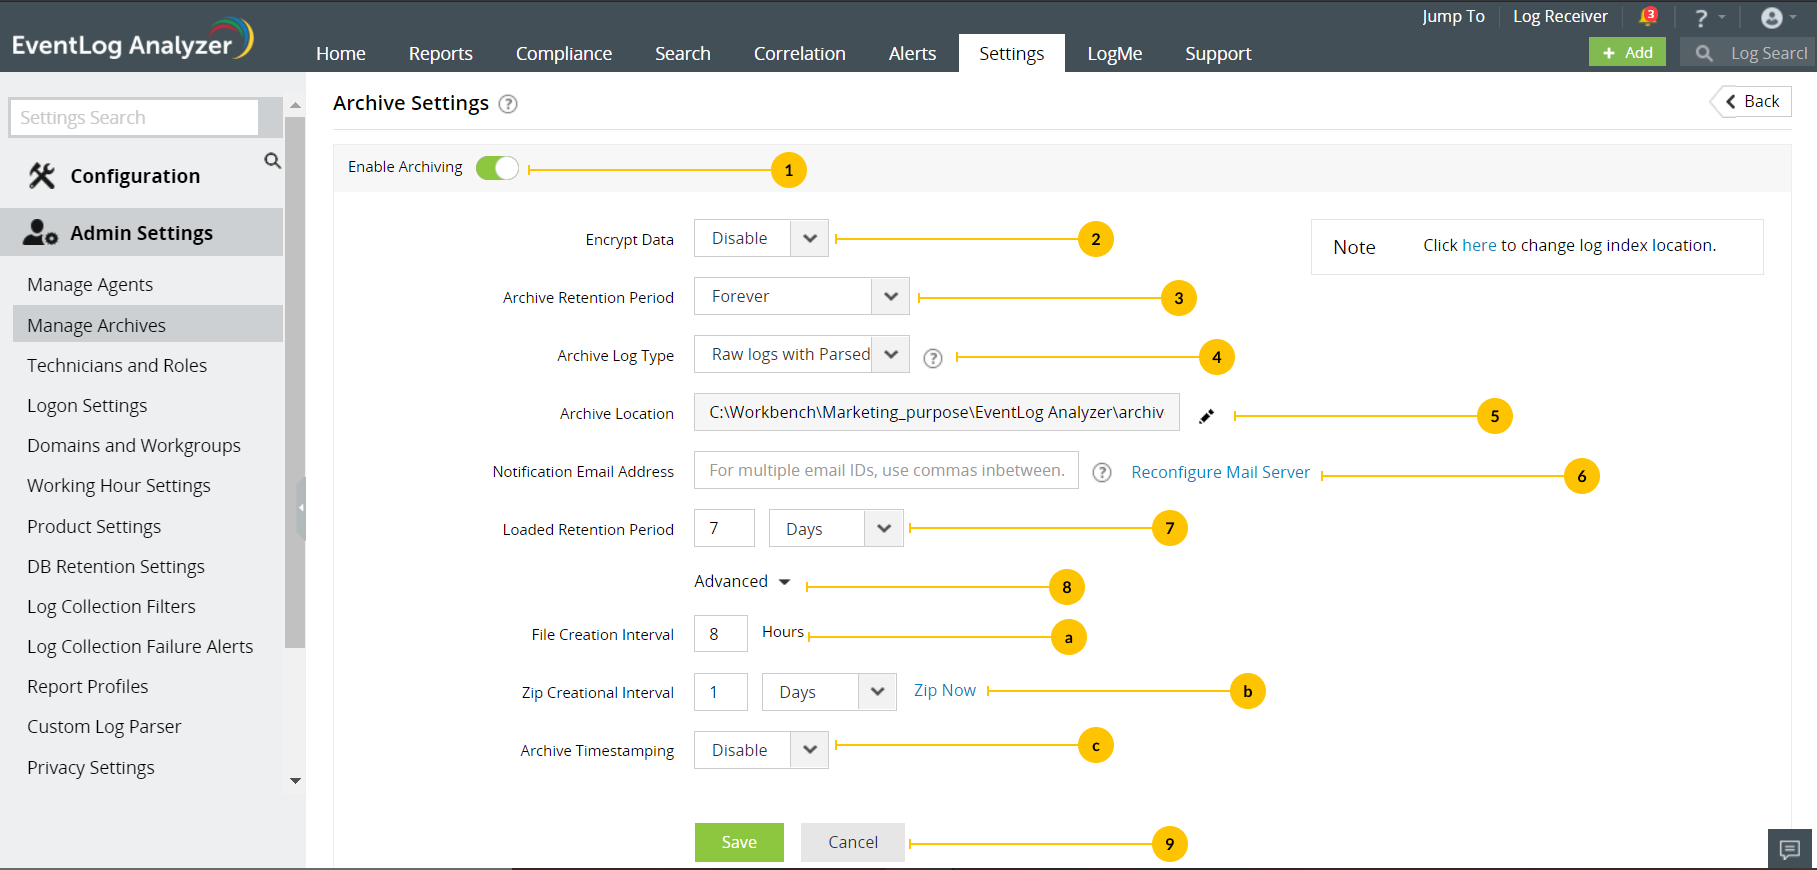The width and height of the screenshot is (1817, 870).
Task: Click the Settings Search field
Action: [134, 117]
